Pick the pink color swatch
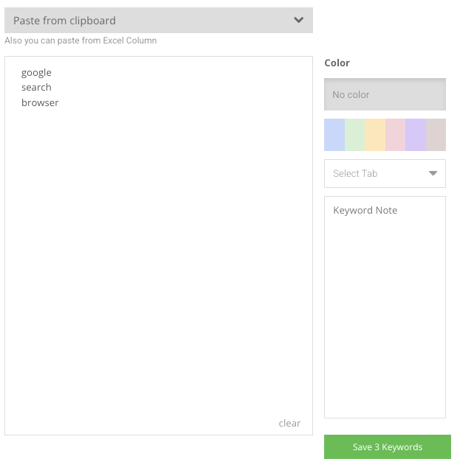 pyautogui.click(x=395, y=135)
